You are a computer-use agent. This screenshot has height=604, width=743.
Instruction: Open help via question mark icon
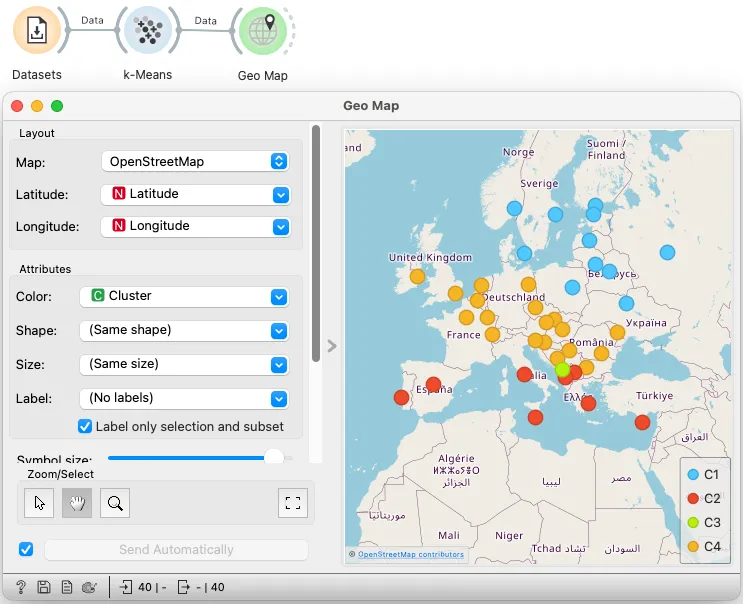pyautogui.click(x=21, y=587)
